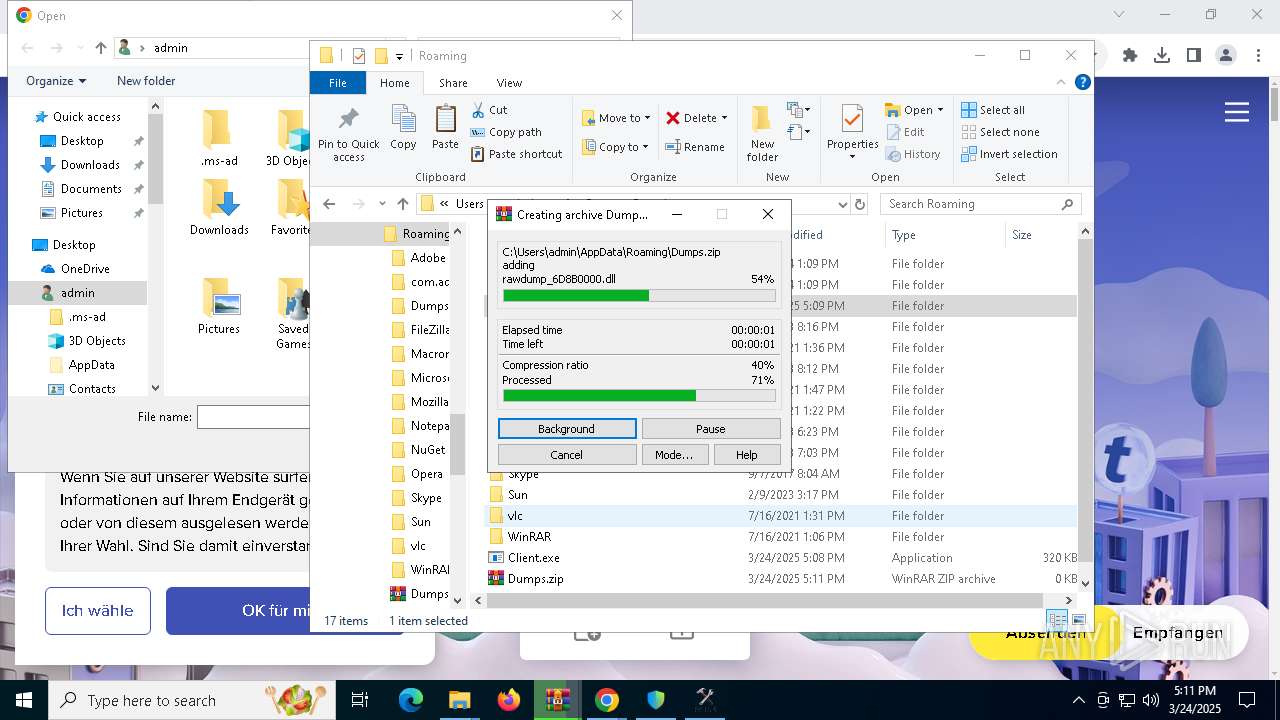The height and width of the screenshot is (720, 1280).
Task: Open File Explorer taskbar icon
Action: click(x=459, y=700)
